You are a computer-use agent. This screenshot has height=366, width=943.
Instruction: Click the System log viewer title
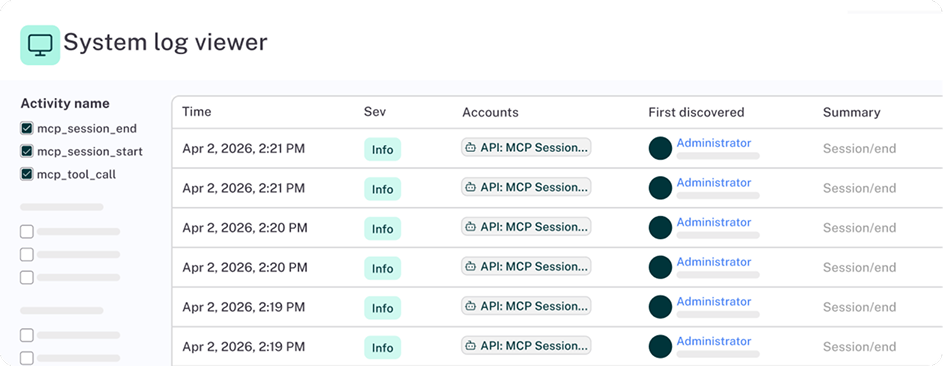(165, 42)
